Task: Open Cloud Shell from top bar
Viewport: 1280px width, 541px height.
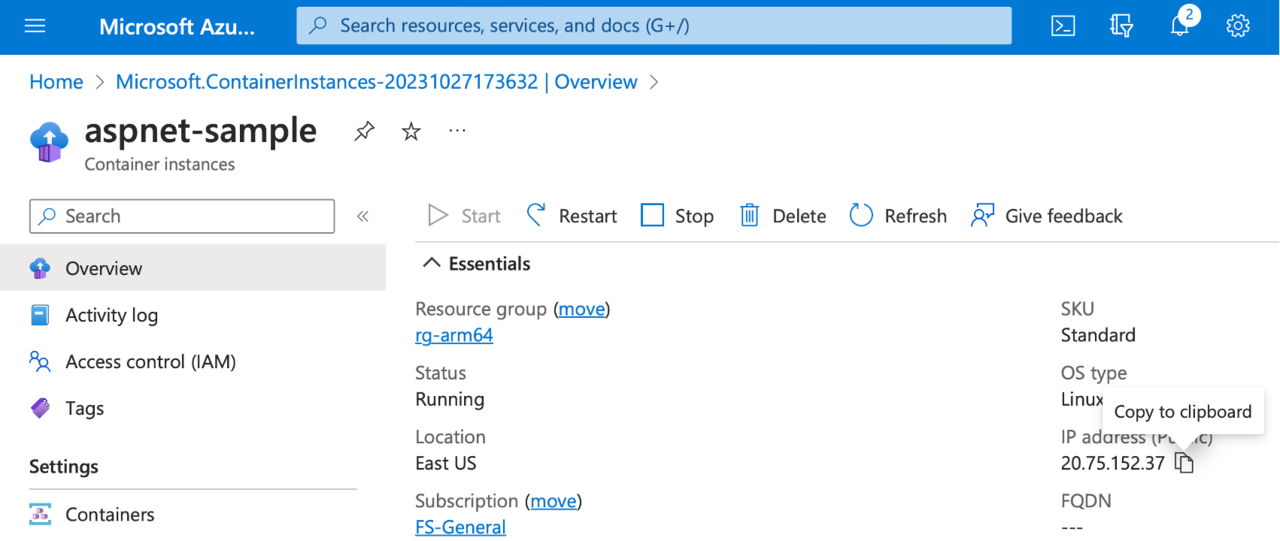Action: point(1063,26)
